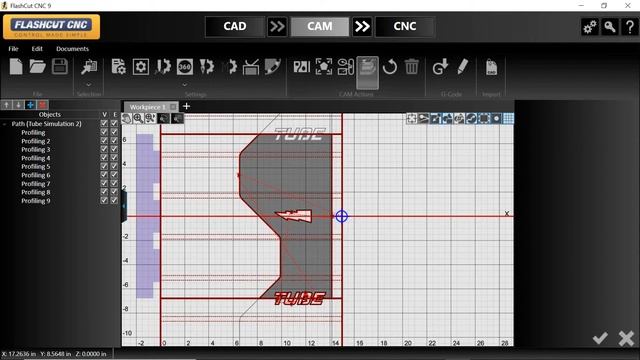Toggle E checkbox for Path (Tube Simulation 2)
This screenshot has height=360, width=640.
(x=114, y=123)
